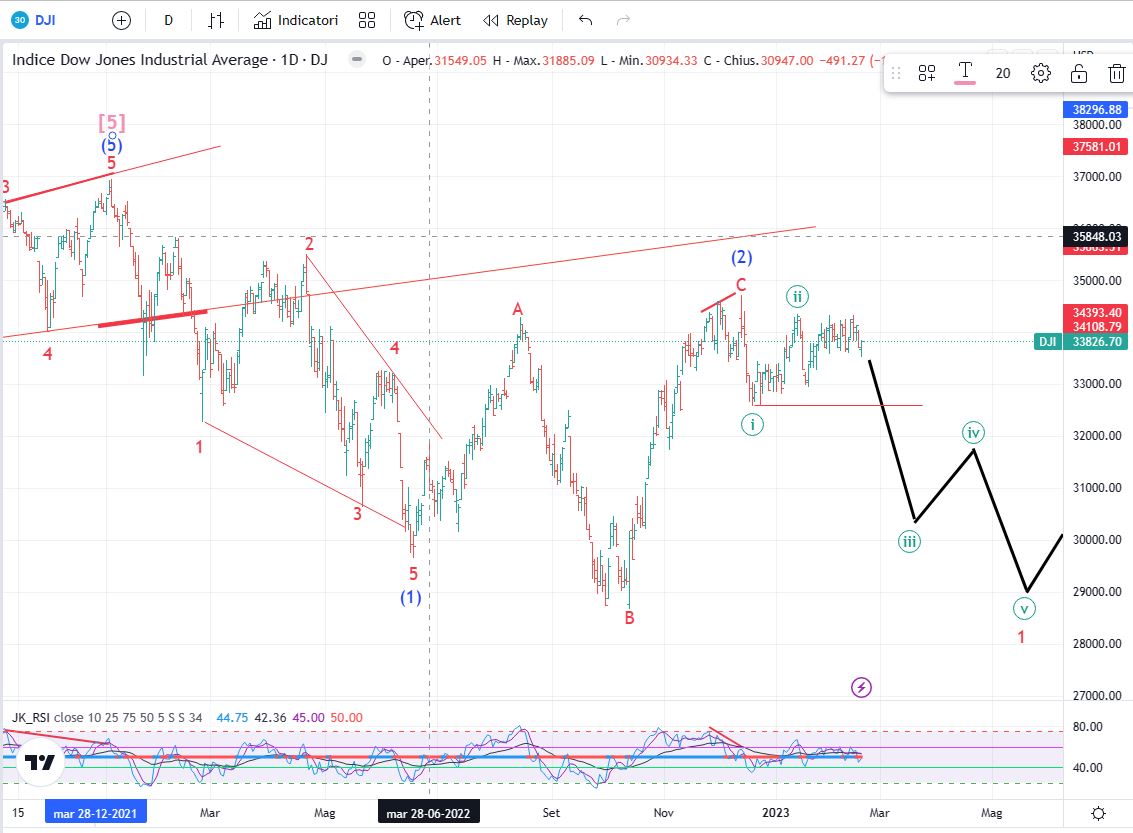Click the high value 31885.09
The image size is (1133, 833).
point(568,61)
